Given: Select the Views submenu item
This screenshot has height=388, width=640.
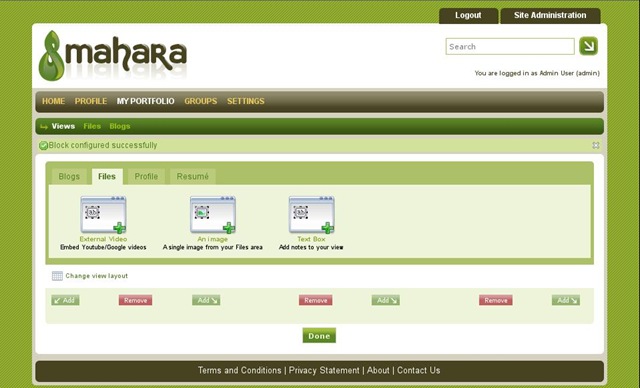Looking at the screenshot, I should click(63, 126).
